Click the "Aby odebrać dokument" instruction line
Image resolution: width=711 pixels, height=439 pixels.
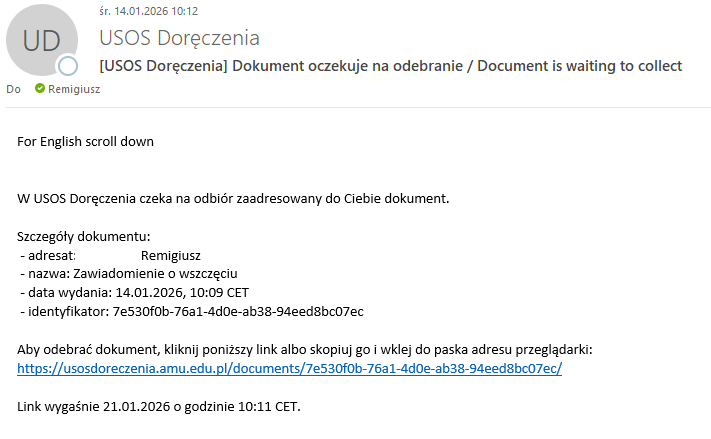click(x=305, y=349)
